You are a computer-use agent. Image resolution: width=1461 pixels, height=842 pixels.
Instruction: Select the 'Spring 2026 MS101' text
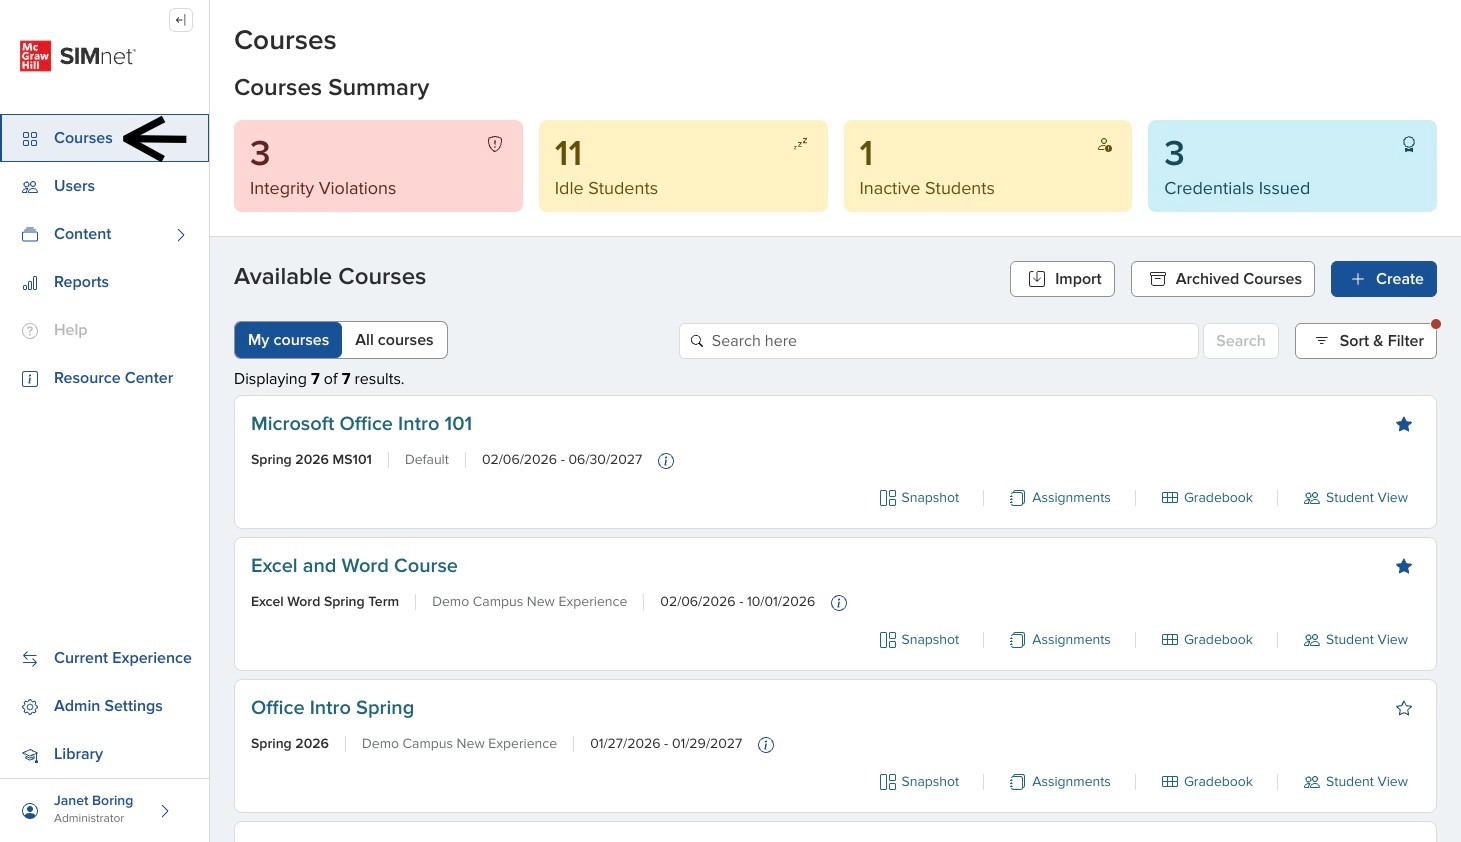311,460
